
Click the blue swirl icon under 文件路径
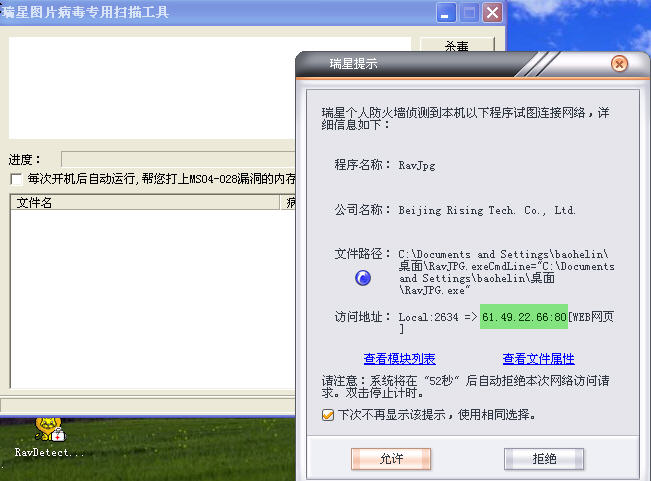click(x=363, y=278)
